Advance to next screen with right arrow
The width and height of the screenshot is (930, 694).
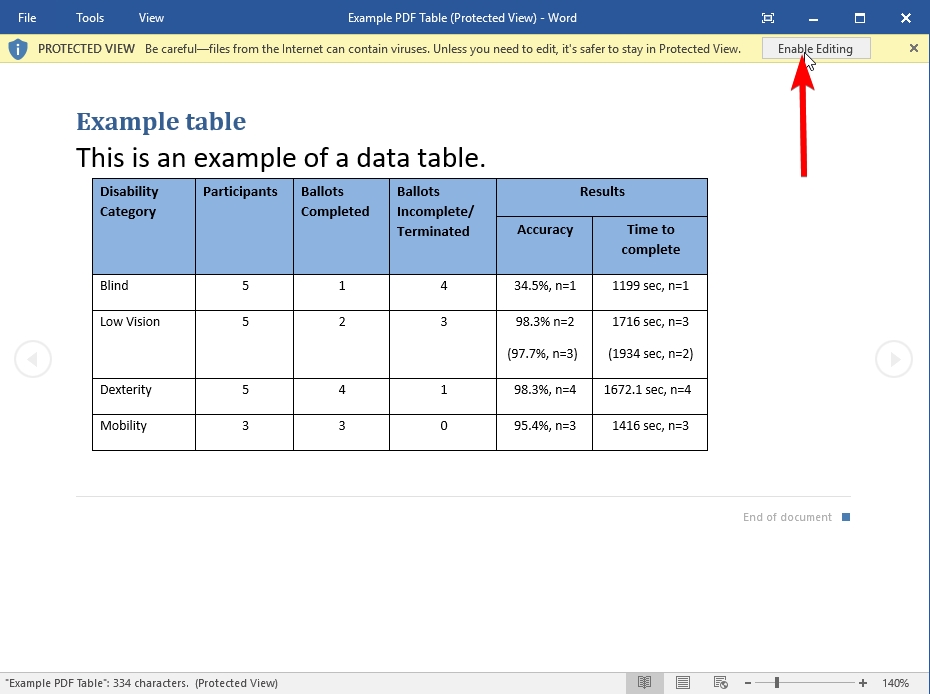[x=893, y=359]
